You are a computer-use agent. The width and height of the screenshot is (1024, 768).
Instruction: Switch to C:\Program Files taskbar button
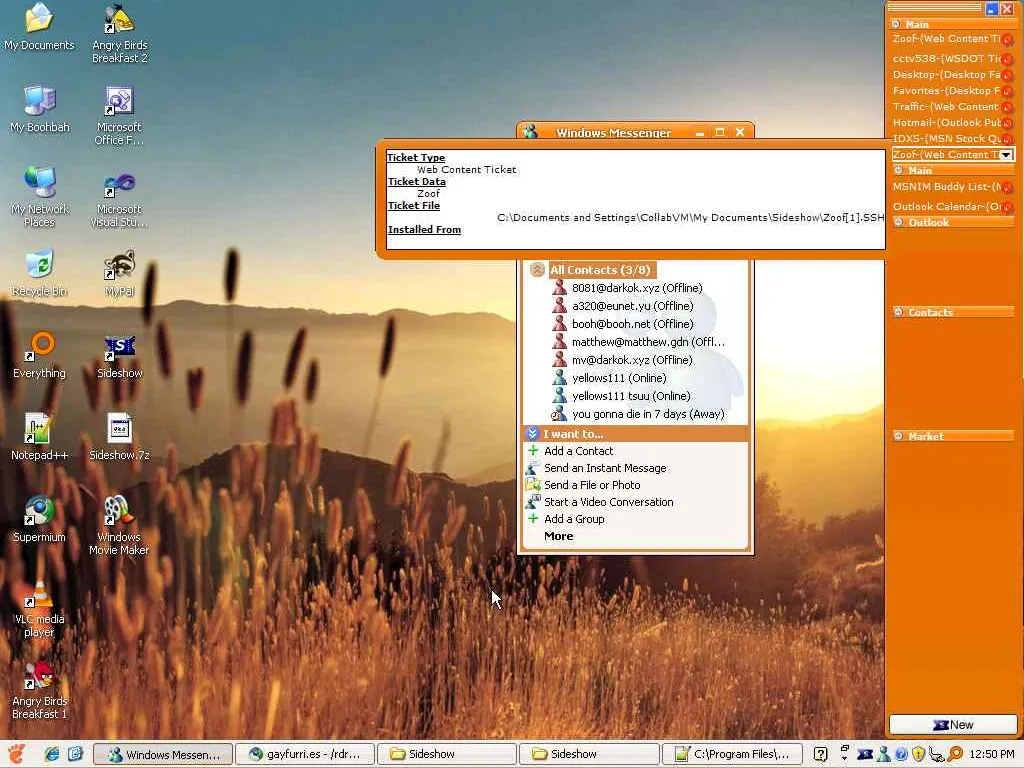tap(731, 754)
